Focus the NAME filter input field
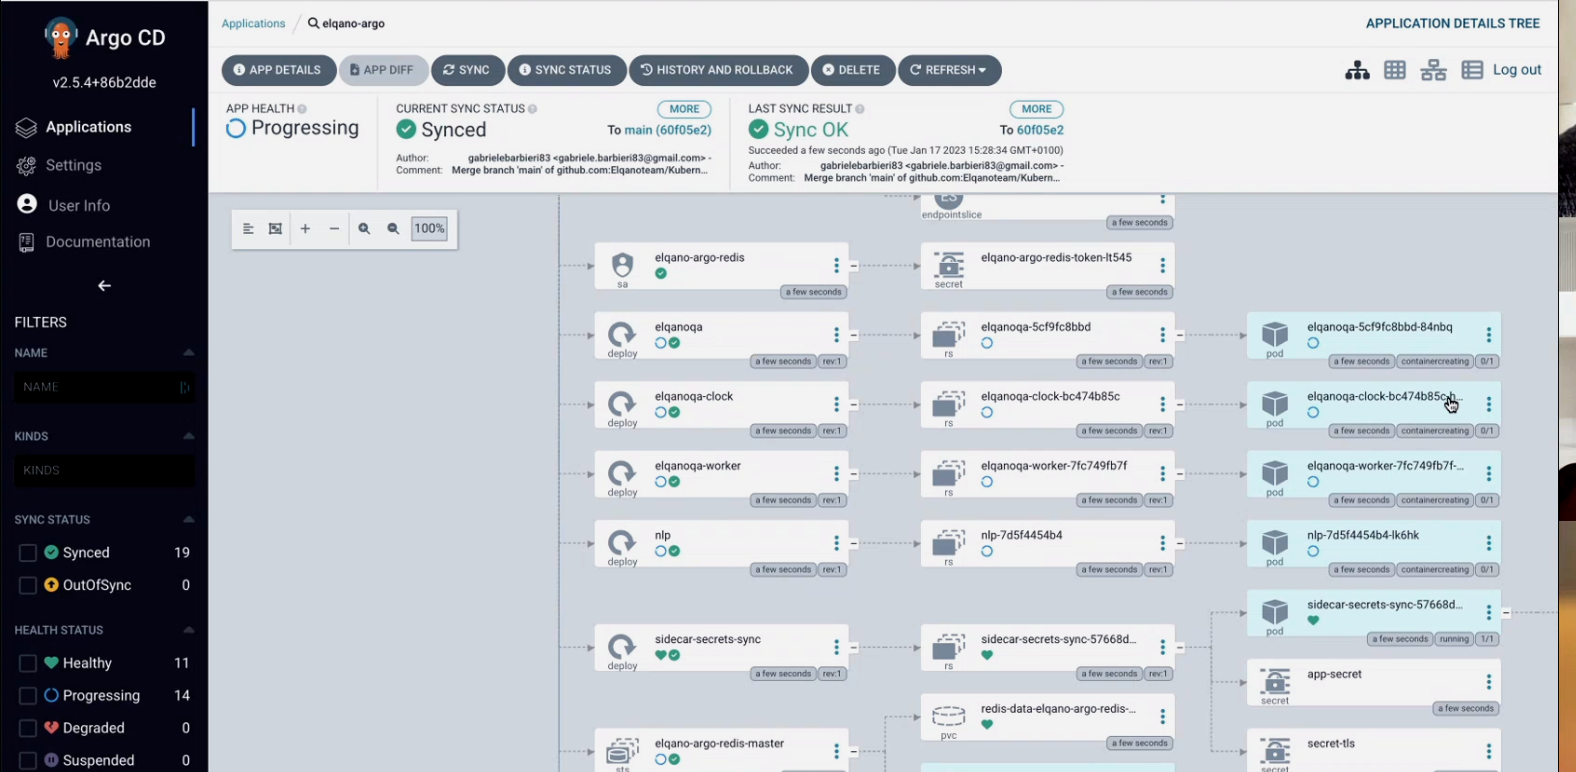 pos(104,387)
